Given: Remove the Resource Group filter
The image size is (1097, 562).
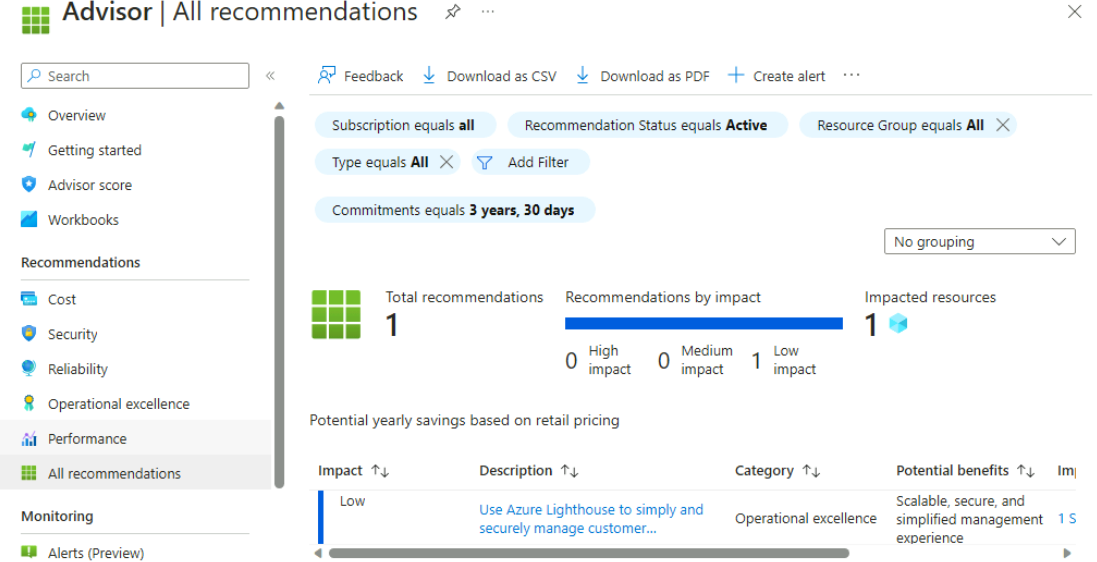Looking at the screenshot, I should [1003, 125].
